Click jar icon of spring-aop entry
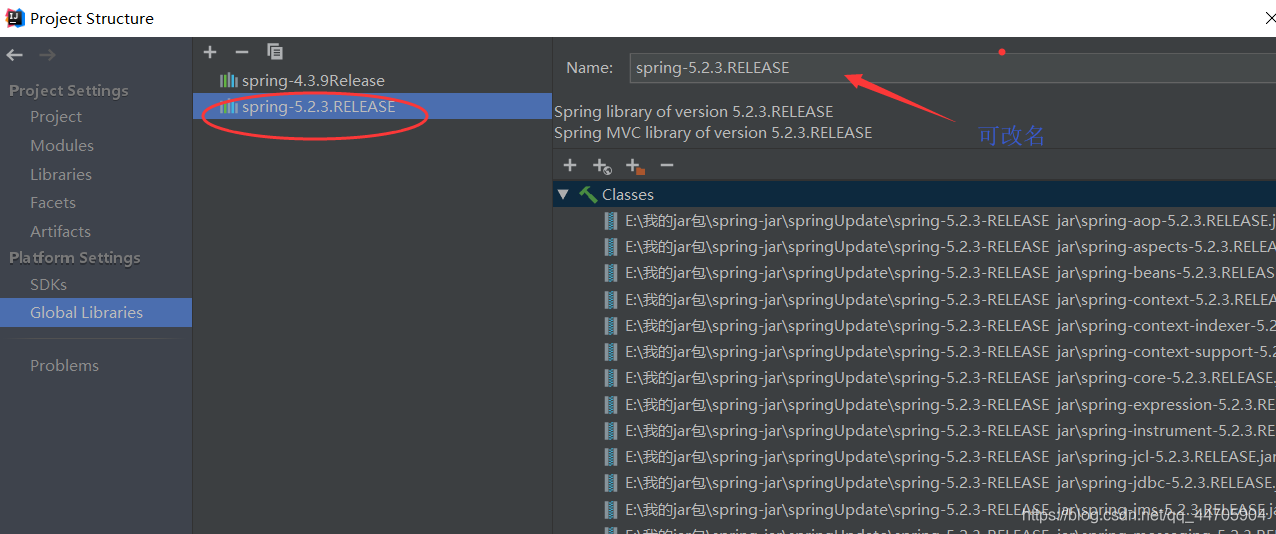This screenshot has height=534, width=1276. point(611,220)
